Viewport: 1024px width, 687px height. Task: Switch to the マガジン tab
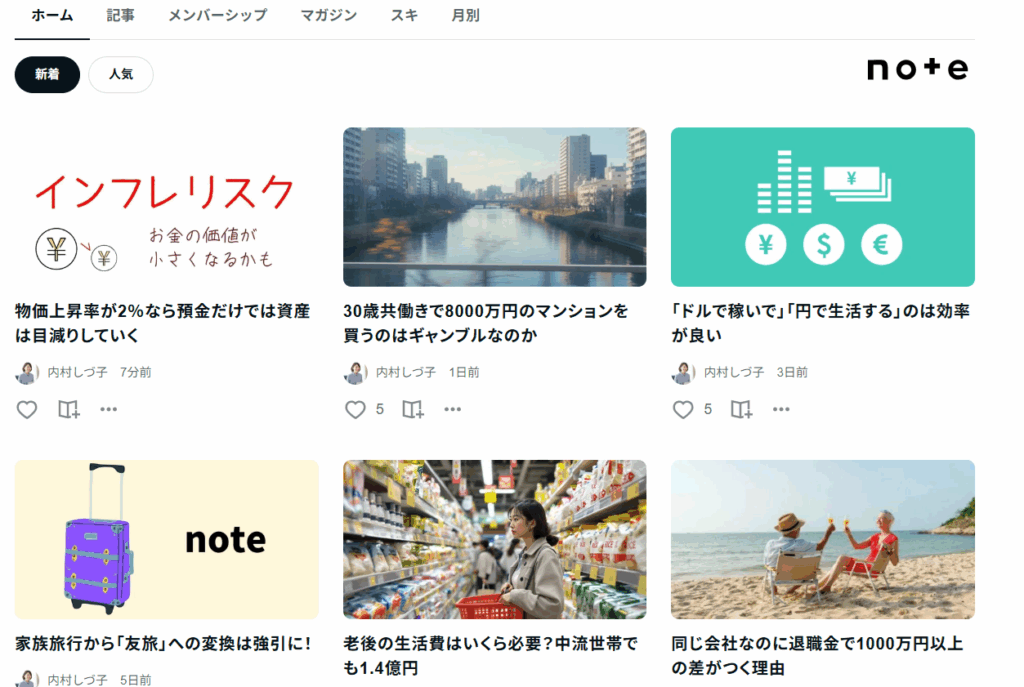[x=328, y=16]
